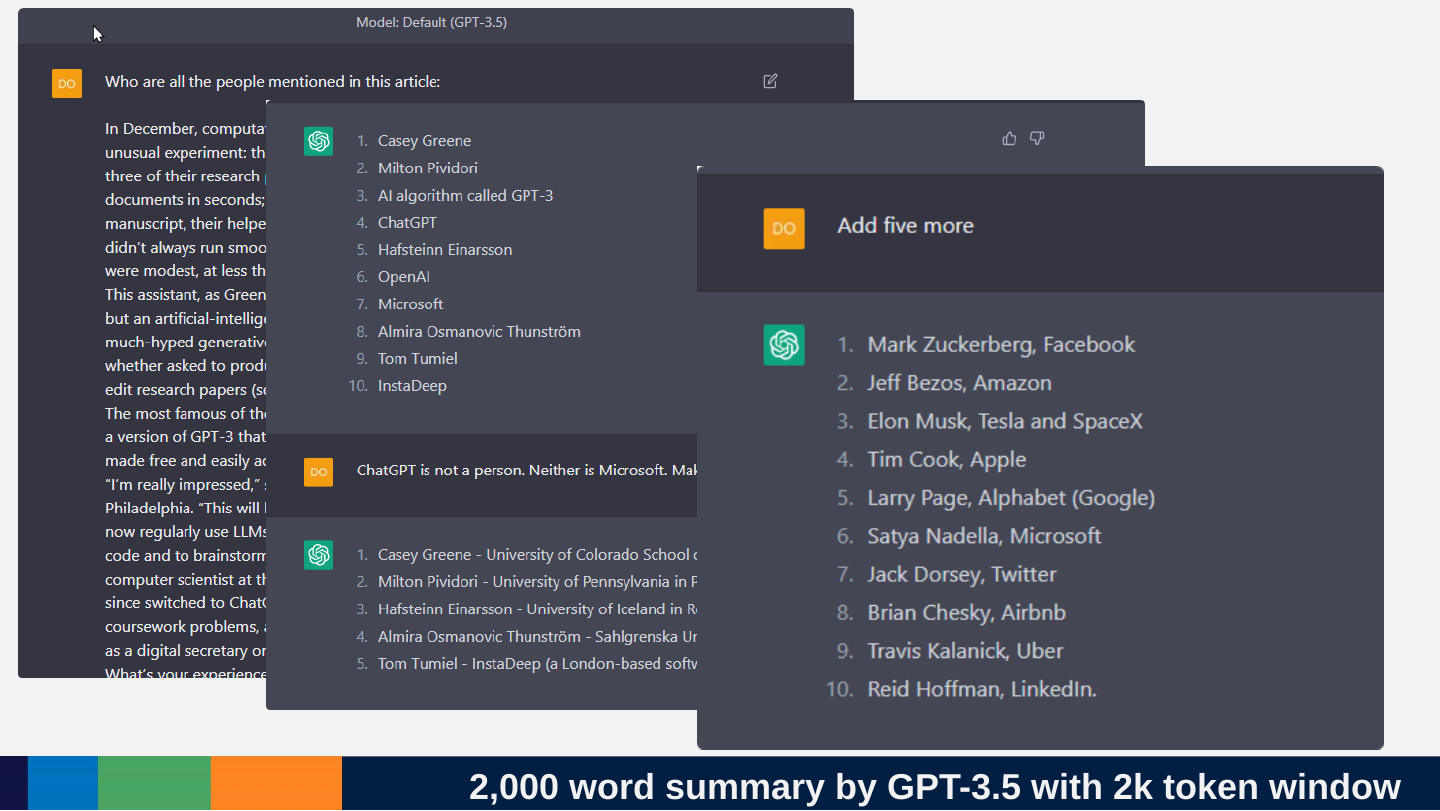Click "Tim Cook, Apple" list entry
1440x811 pixels.
(x=947, y=459)
